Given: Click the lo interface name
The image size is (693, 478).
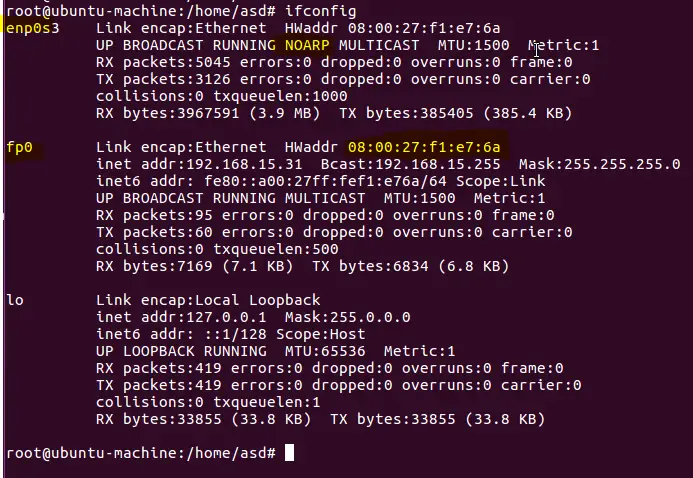Looking at the screenshot, I should (x=15, y=300).
